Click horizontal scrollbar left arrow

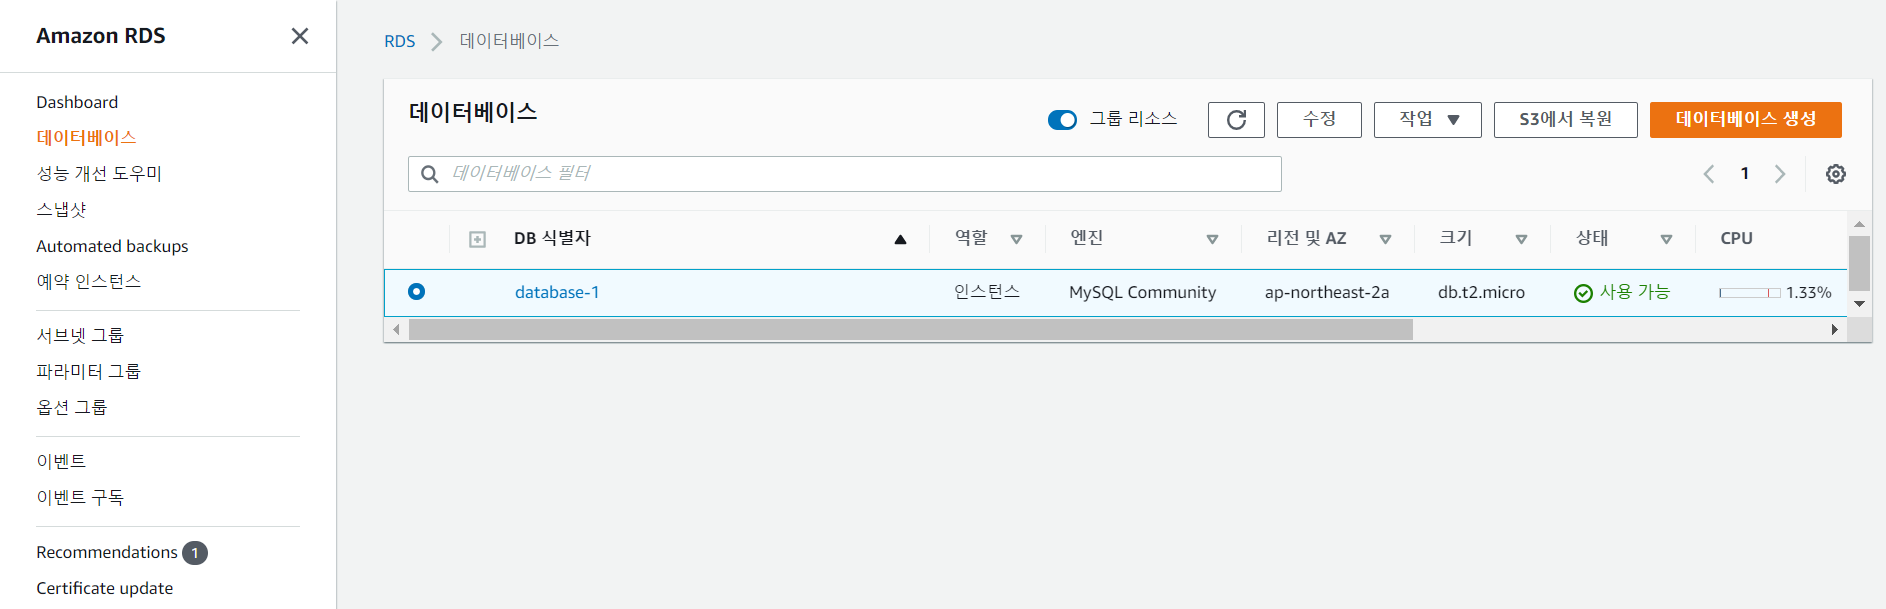(396, 330)
